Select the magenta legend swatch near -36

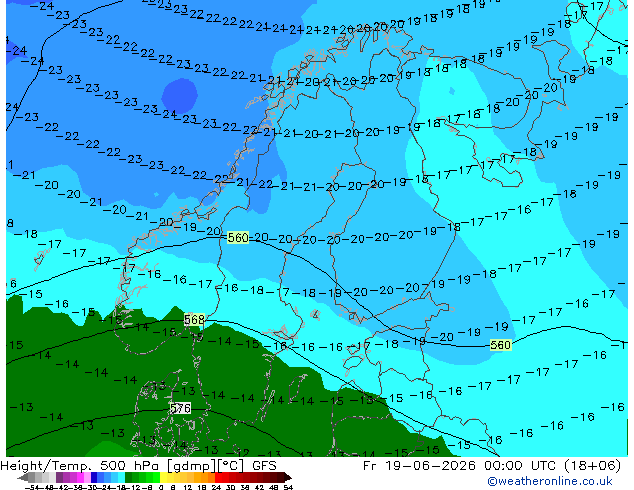[80, 477]
